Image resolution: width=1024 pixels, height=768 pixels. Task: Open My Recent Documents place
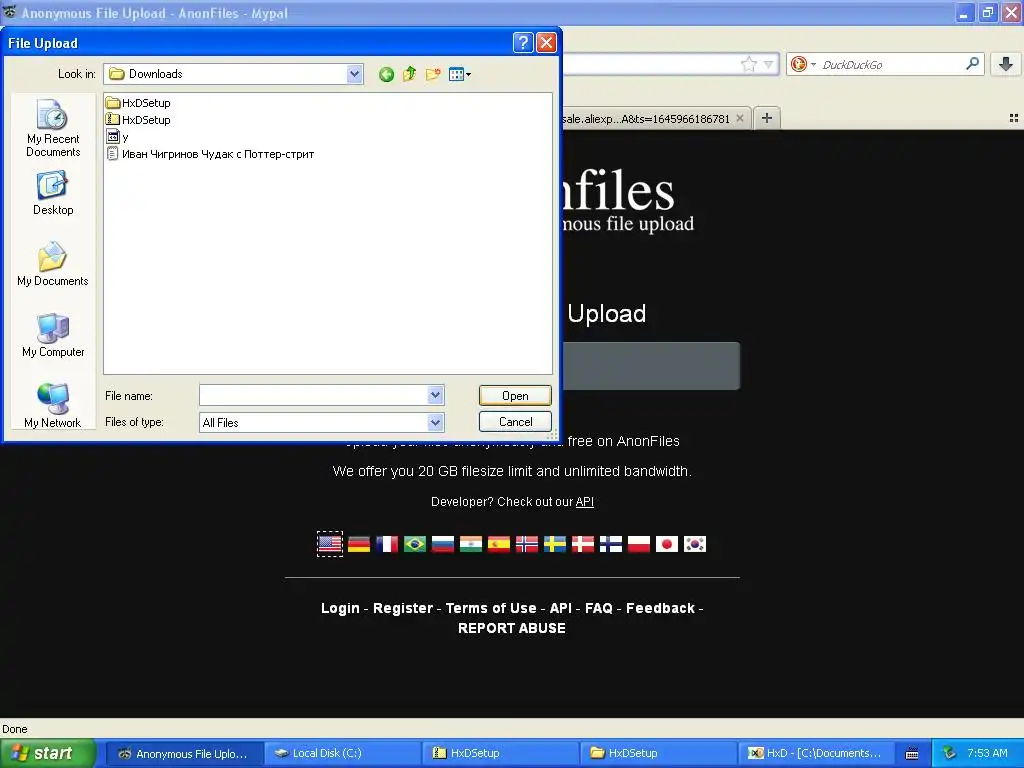(53, 128)
